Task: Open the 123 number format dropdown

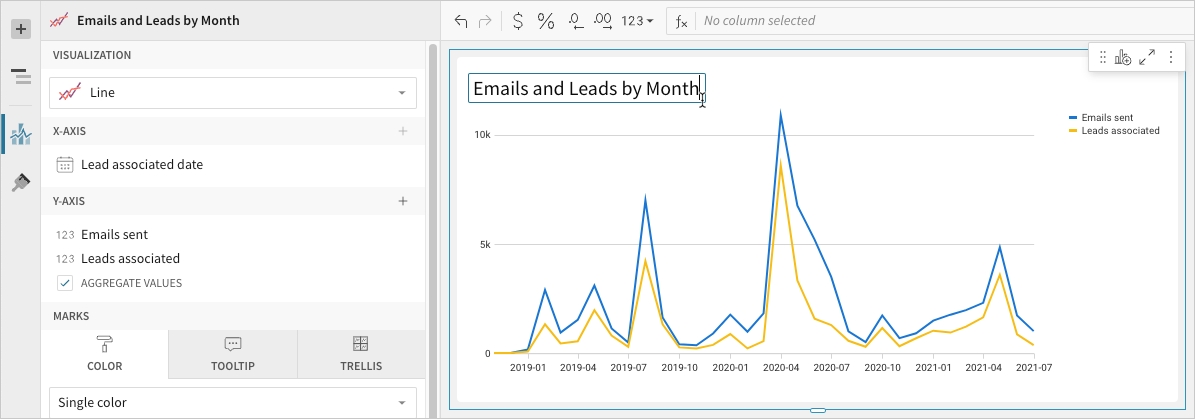Action: (x=637, y=21)
